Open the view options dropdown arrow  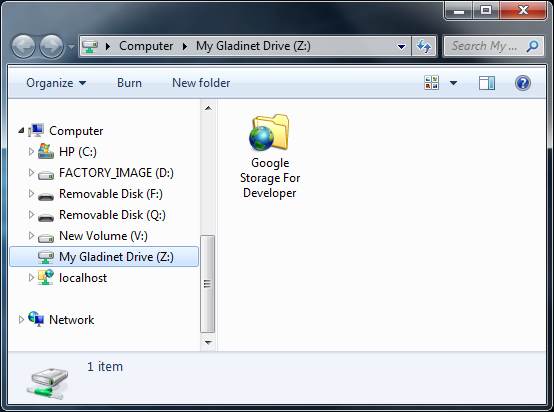[x=453, y=83]
